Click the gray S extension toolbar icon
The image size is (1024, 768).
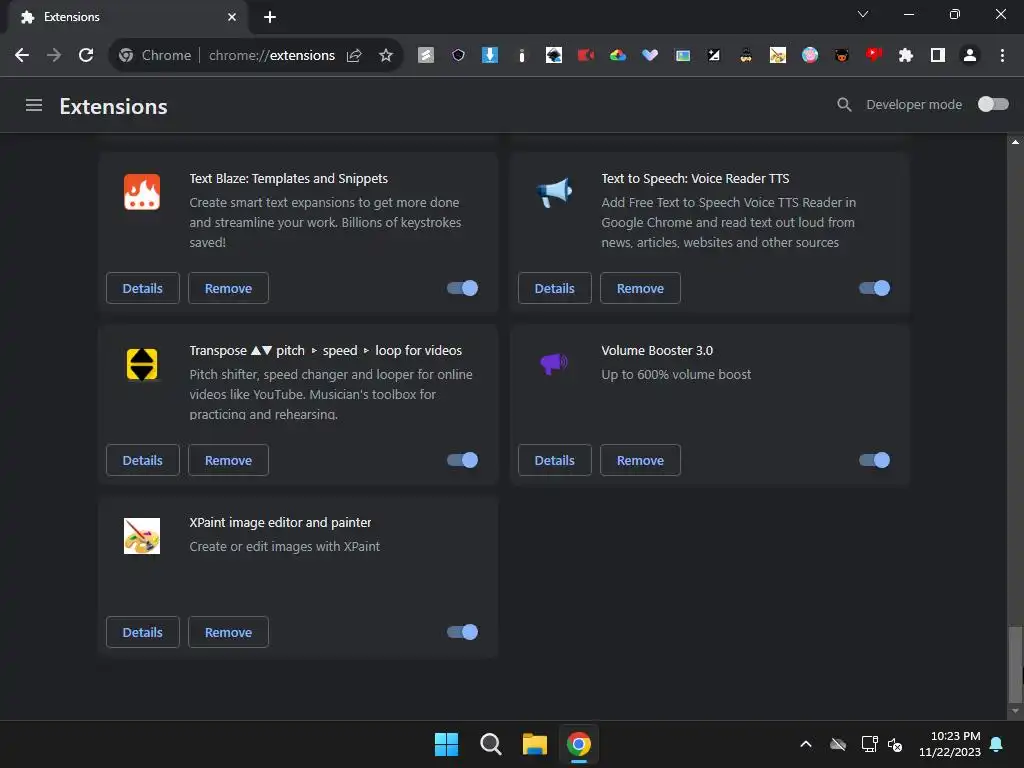(426, 55)
